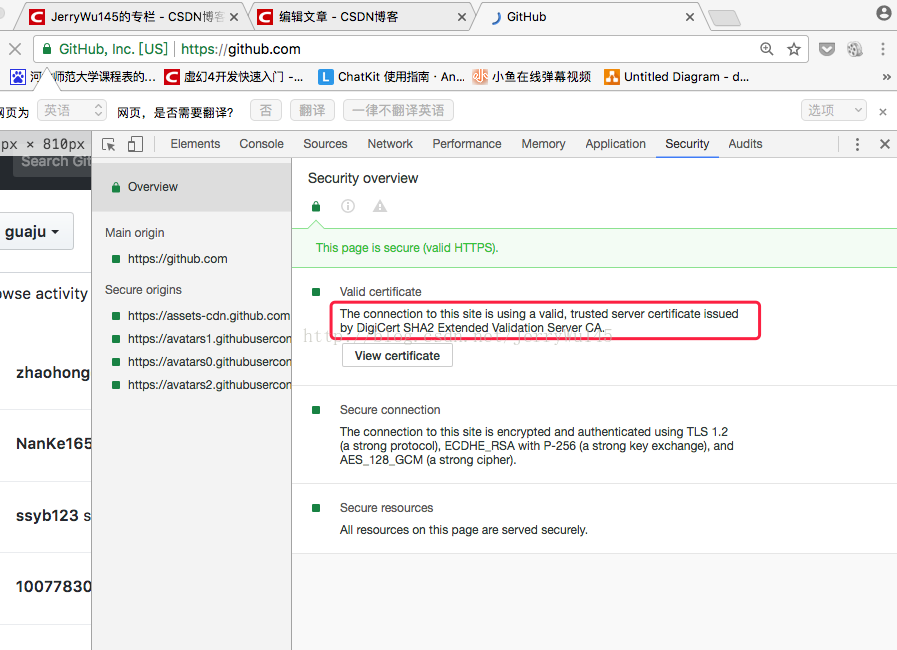The height and width of the screenshot is (650, 897).
Task: Bookmark this page with the star icon
Action: (x=793, y=49)
